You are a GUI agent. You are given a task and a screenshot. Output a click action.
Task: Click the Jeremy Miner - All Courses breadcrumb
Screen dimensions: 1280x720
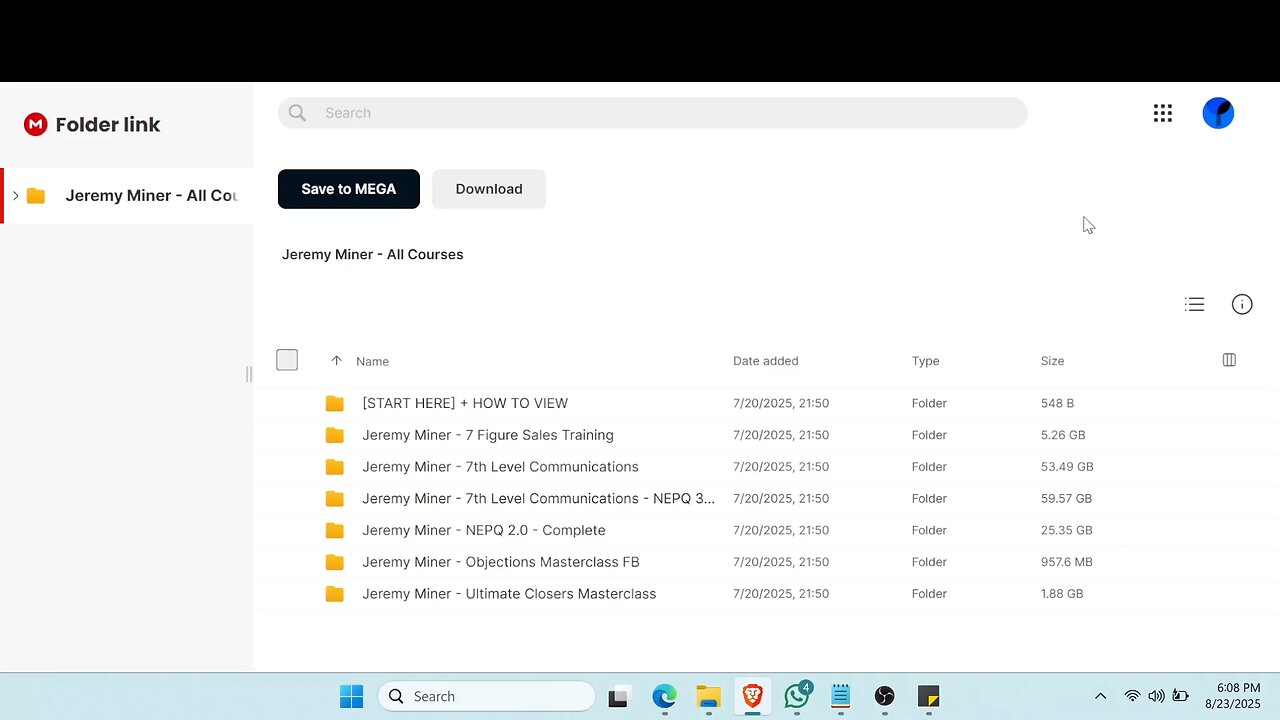(372, 254)
